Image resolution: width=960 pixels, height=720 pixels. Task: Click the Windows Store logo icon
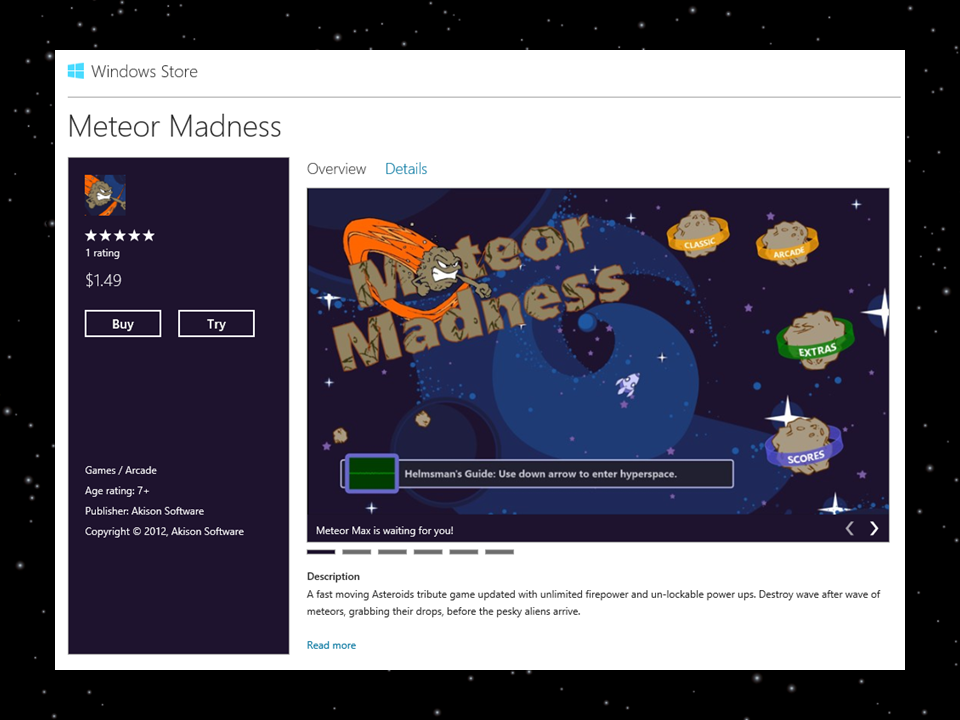click(x=76, y=71)
